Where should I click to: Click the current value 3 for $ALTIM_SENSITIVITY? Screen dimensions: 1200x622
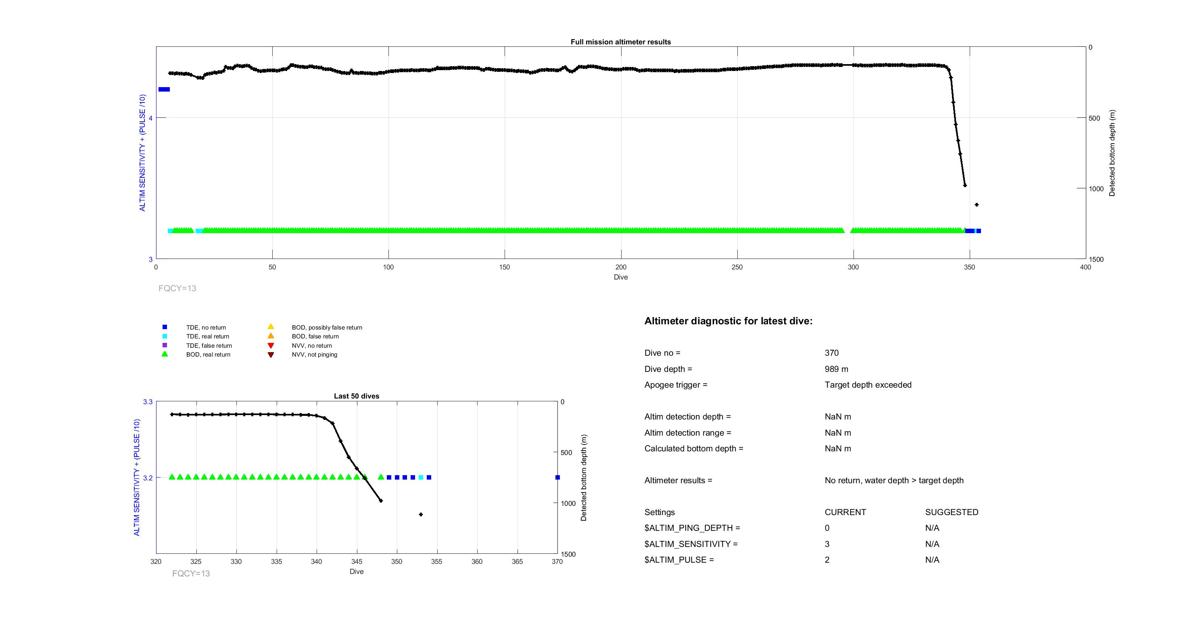(x=827, y=544)
